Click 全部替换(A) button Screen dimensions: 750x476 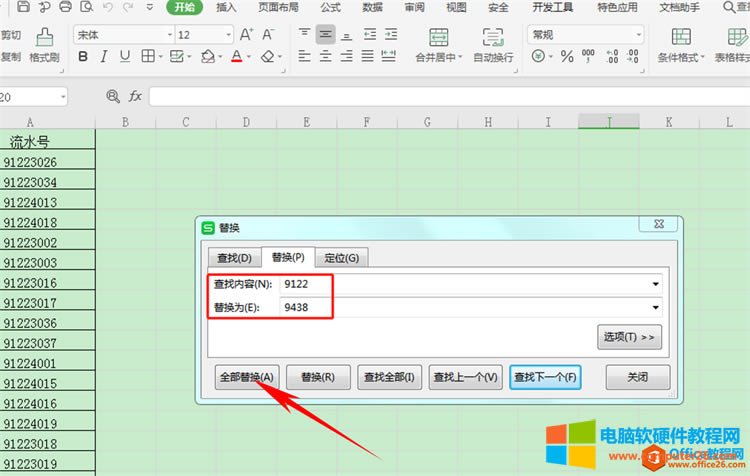tap(247, 377)
